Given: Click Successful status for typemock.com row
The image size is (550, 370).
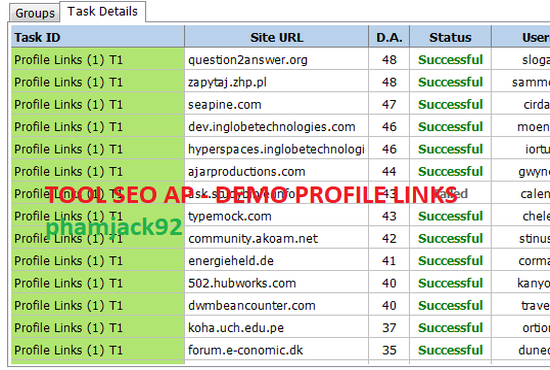Looking at the screenshot, I should (x=450, y=216).
